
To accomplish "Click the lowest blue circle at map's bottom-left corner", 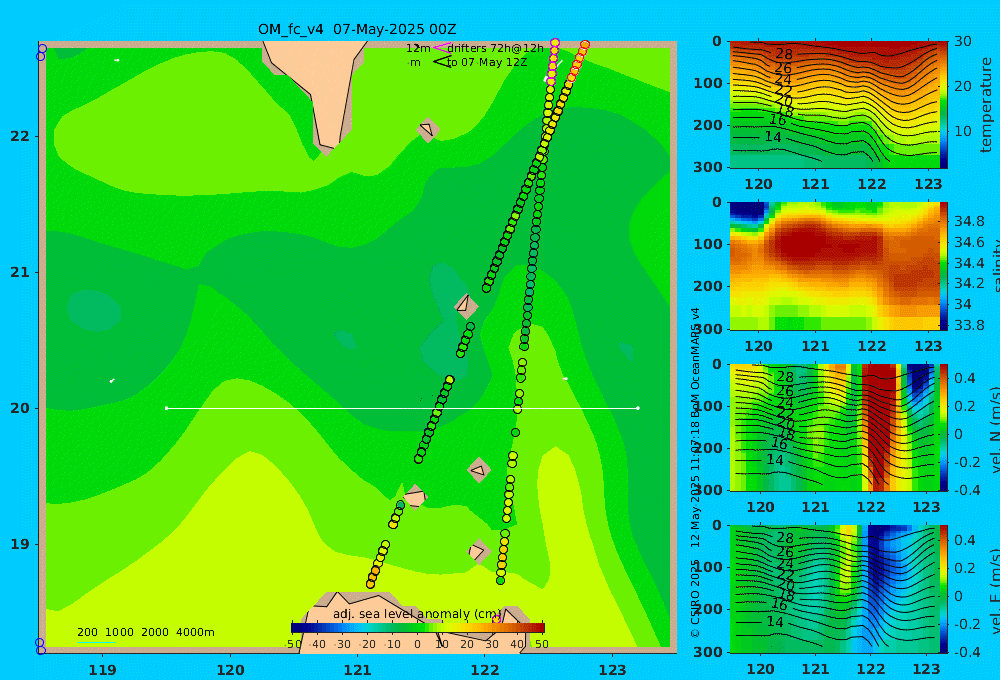I will coord(41,650).
